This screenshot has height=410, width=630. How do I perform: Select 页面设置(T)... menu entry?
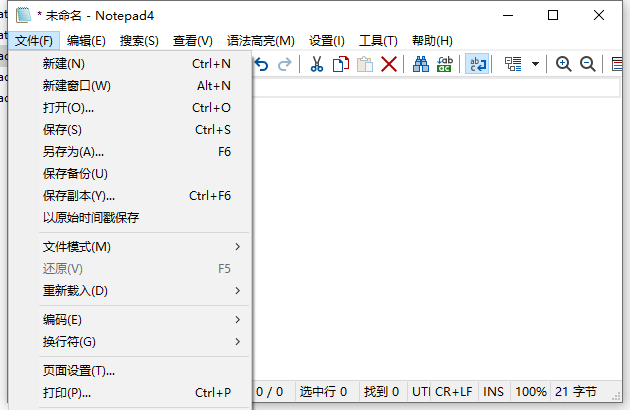pyautogui.click(x=130, y=371)
